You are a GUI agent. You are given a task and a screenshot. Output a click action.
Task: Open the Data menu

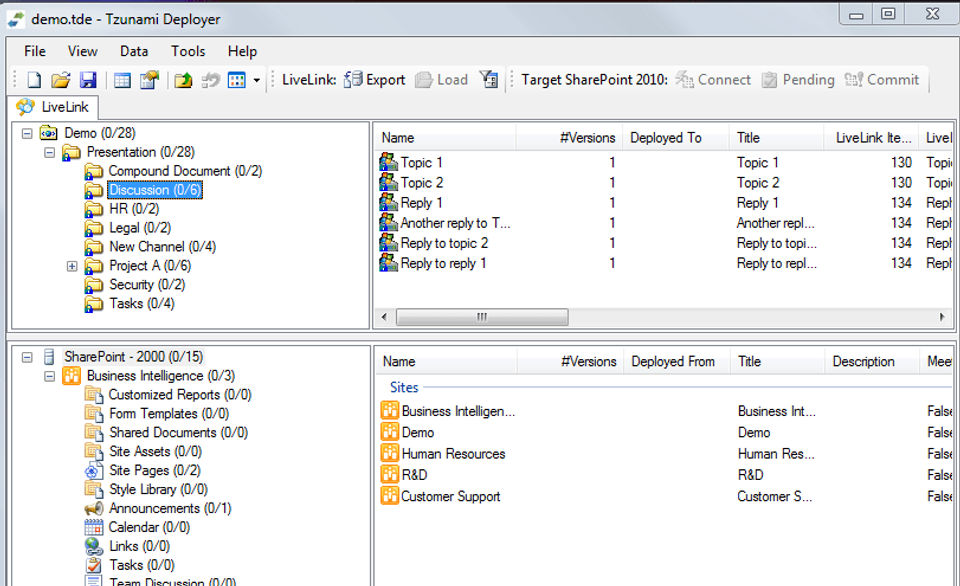point(134,51)
